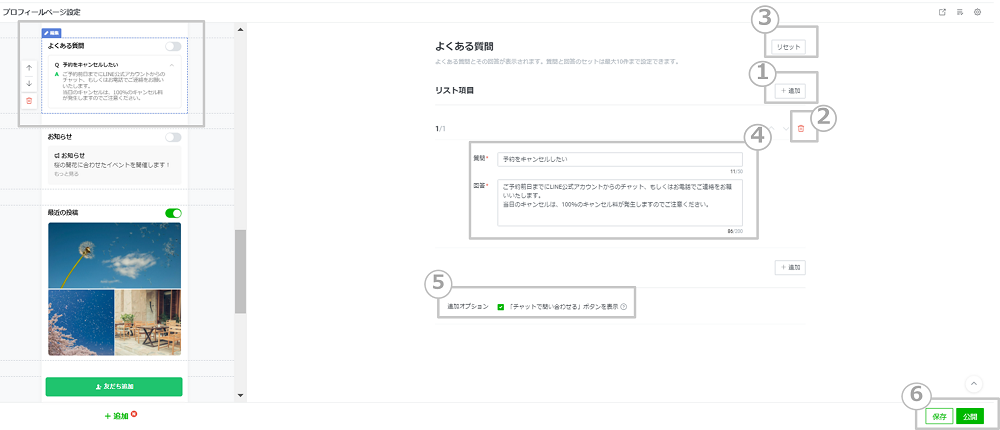
Task: Collapse the 予約をキャンセルしたい question in the preview
Action: coord(171,64)
